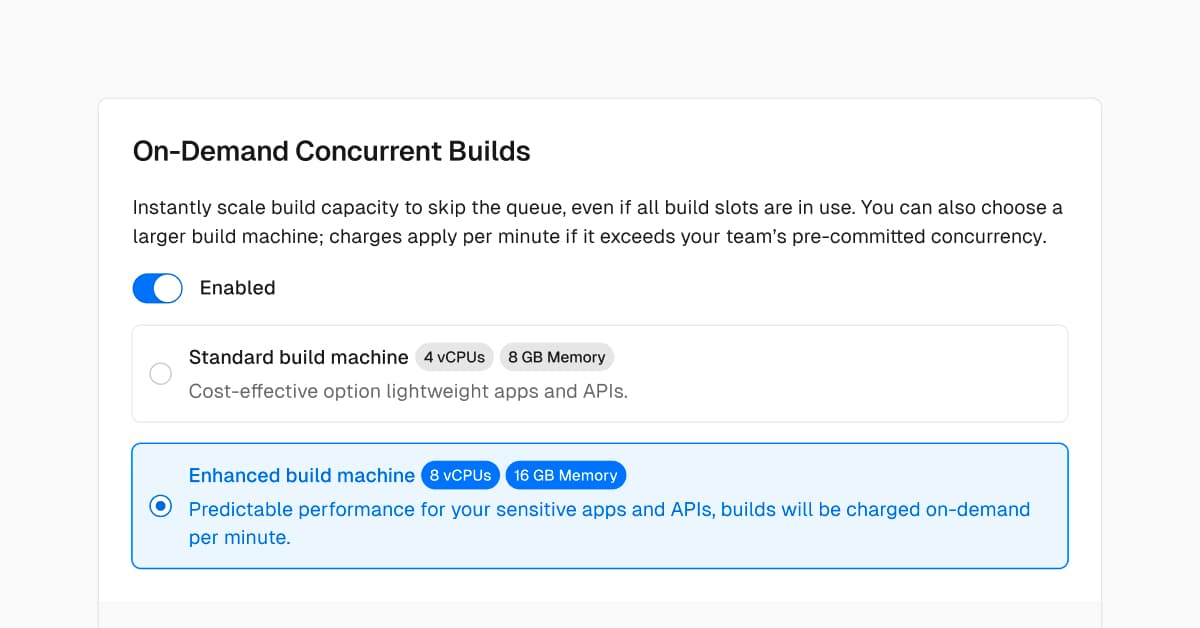The width and height of the screenshot is (1200, 628).
Task: Click the gray footer strip below Enhanced card
Action: pyautogui.click(x=600, y=614)
